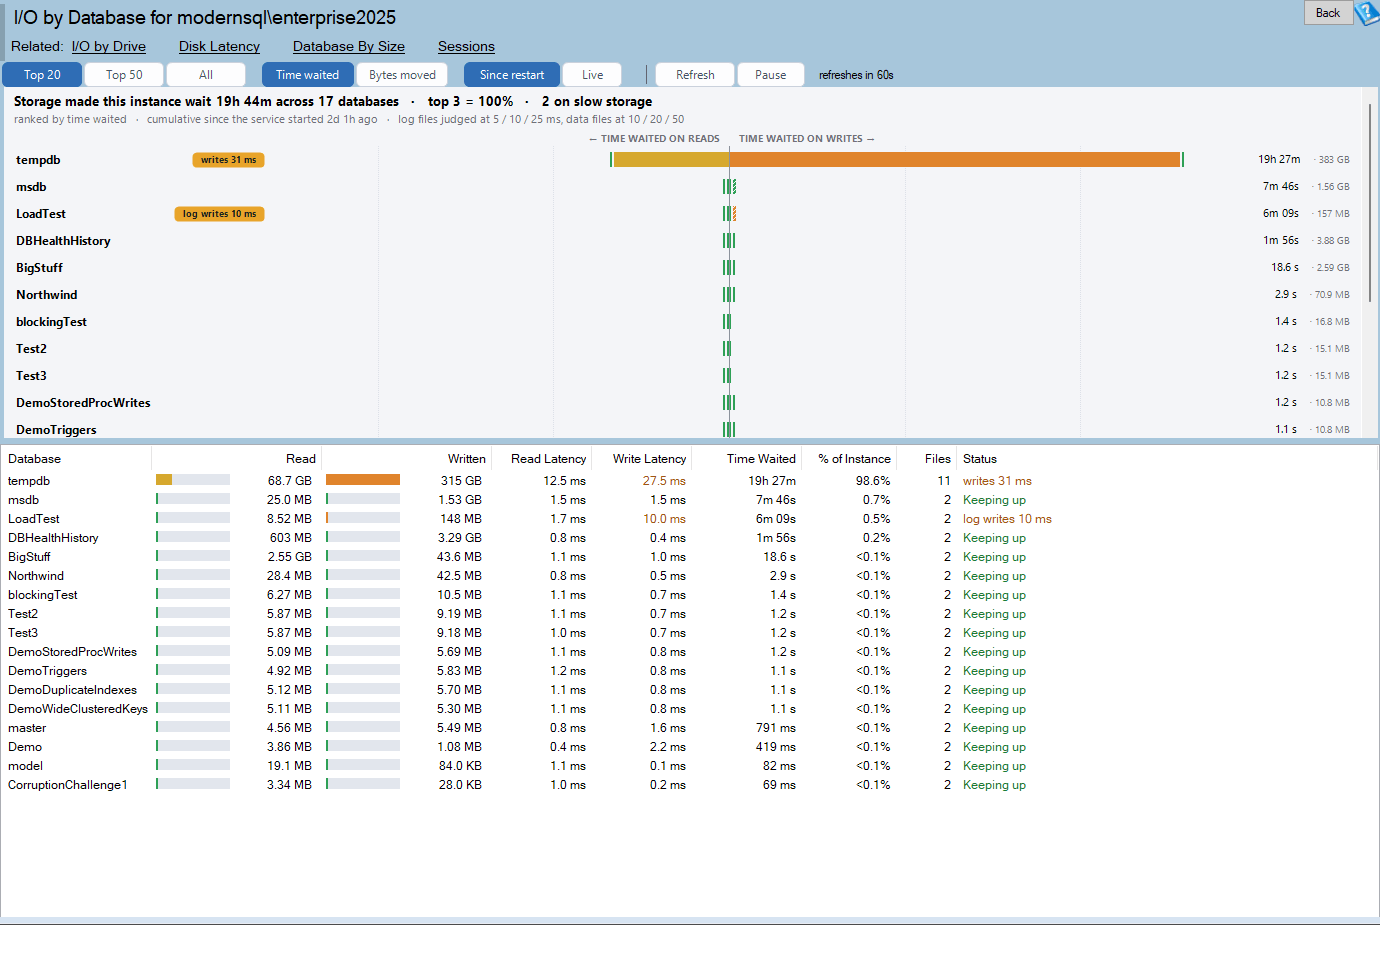Select the Demo table row
This screenshot has height=976, width=1380.
pyautogui.click(x=689, y=747)
